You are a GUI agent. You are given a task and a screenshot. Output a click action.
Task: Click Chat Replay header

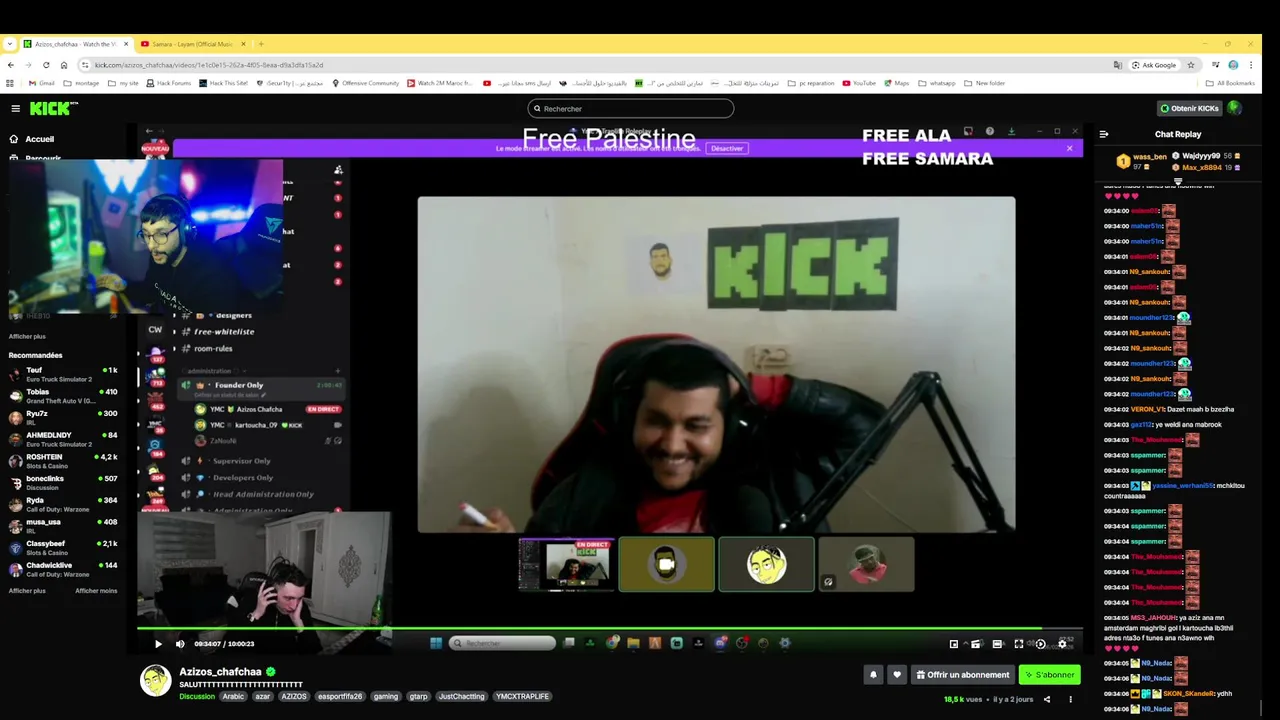1178,134
